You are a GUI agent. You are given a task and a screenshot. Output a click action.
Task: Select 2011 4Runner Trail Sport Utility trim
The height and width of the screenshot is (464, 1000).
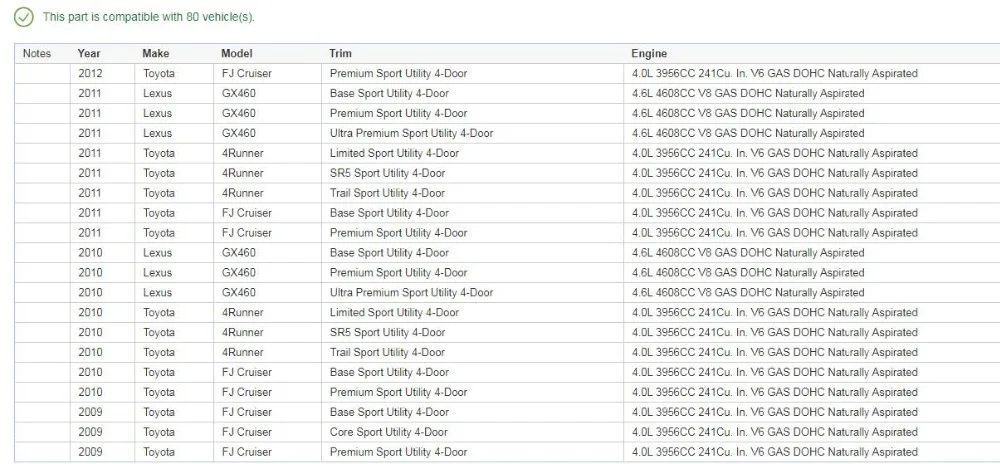pos(387,192)
